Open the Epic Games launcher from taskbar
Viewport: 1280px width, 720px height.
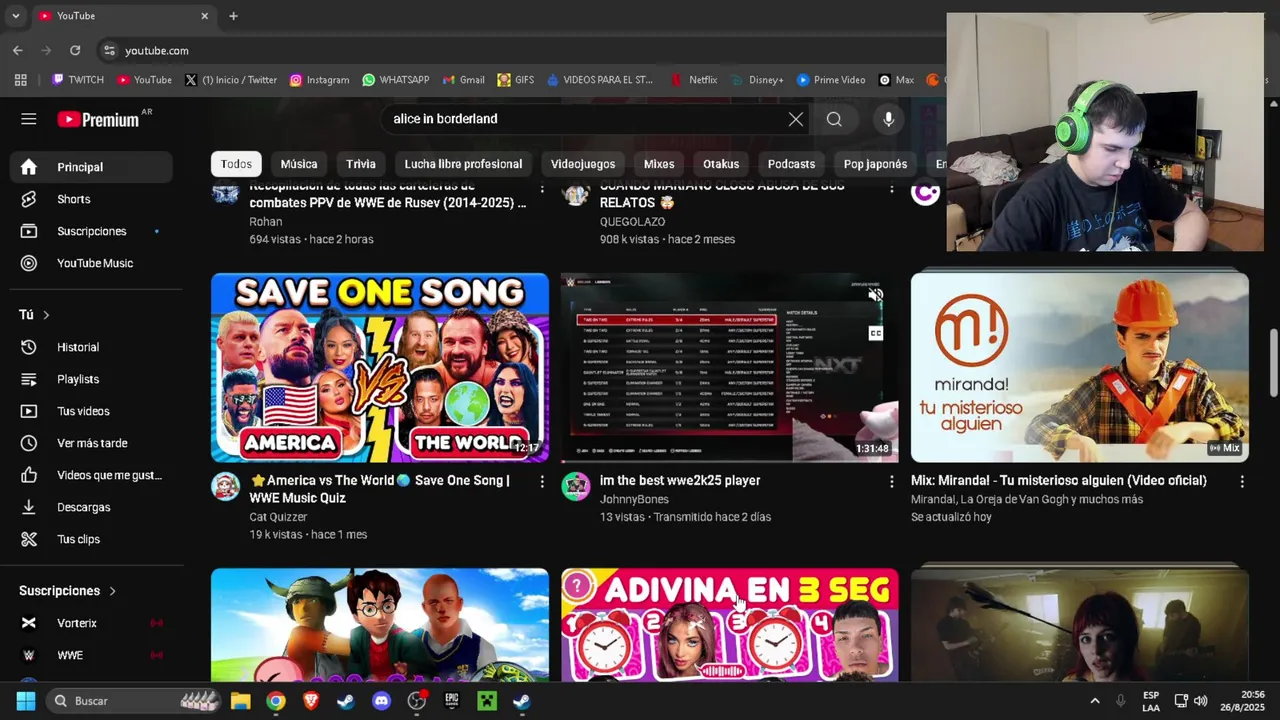point(451,701)
